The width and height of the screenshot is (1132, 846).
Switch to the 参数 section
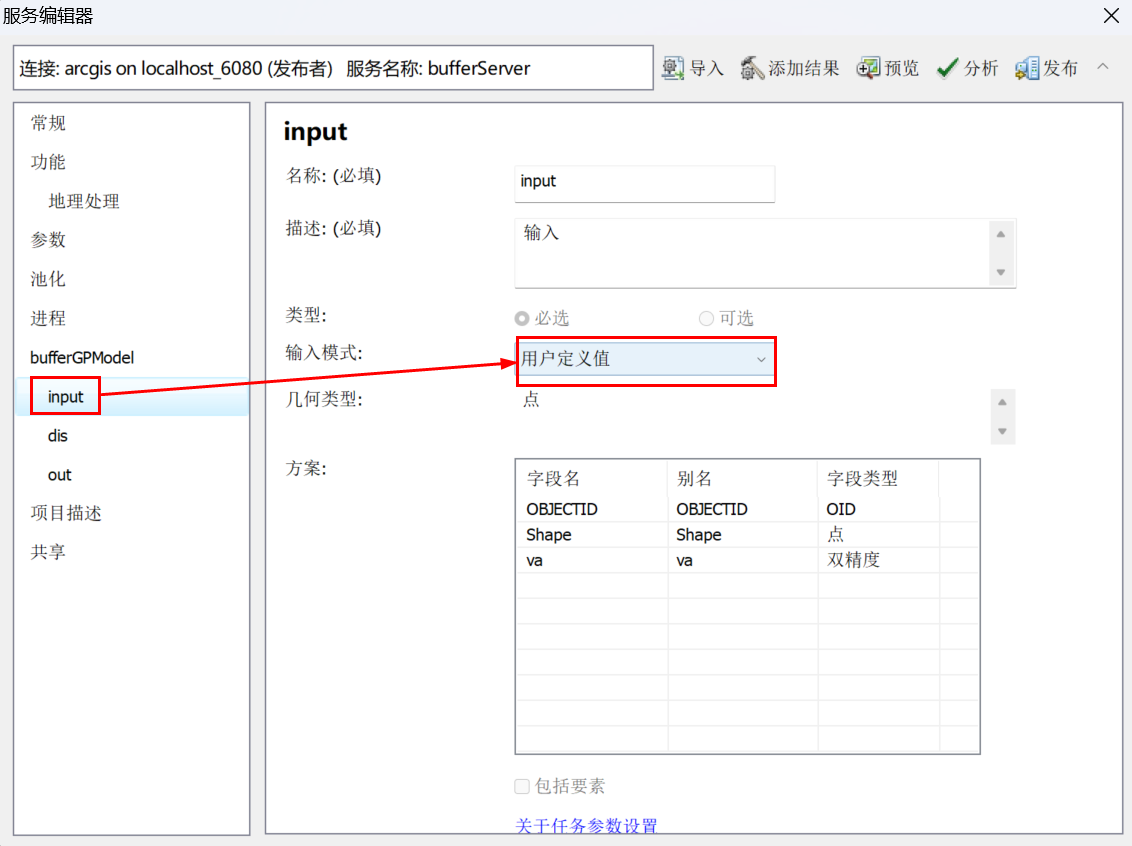tap(48, 240)
